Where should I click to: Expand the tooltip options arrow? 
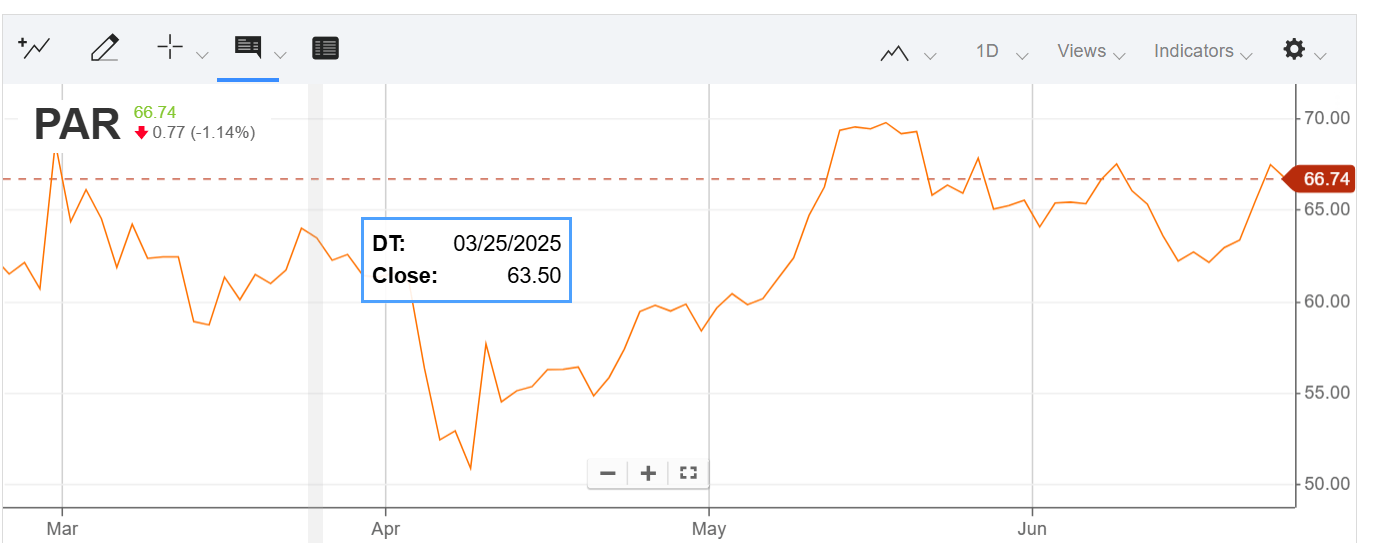[x=281, y=55]
